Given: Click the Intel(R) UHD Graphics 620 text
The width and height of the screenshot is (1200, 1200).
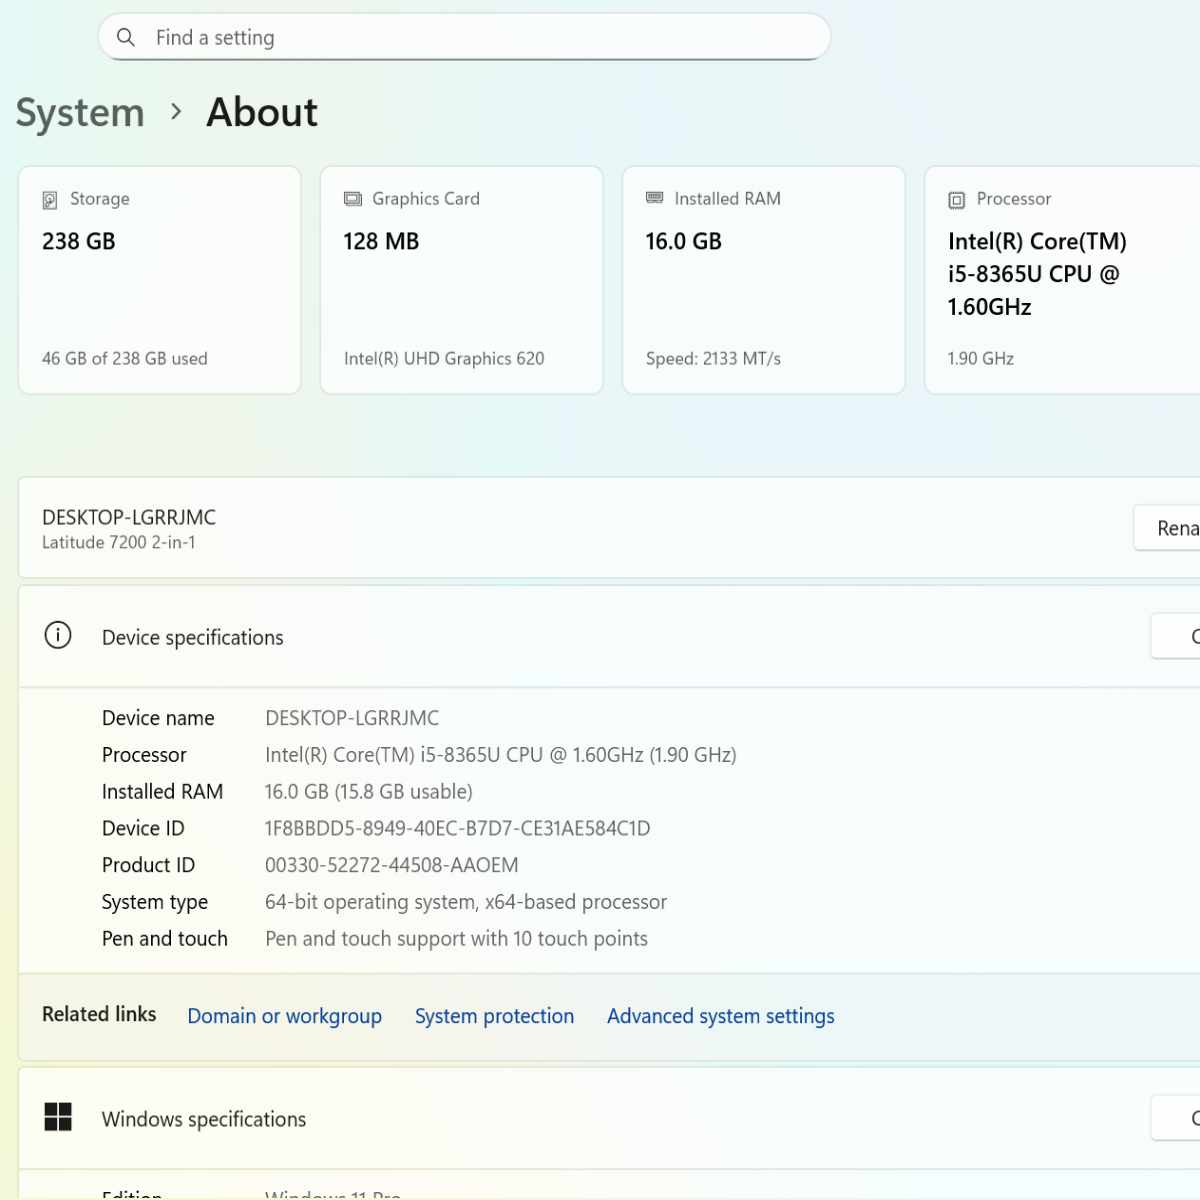Looking at the screenshot, I should (x=444, y=358).
